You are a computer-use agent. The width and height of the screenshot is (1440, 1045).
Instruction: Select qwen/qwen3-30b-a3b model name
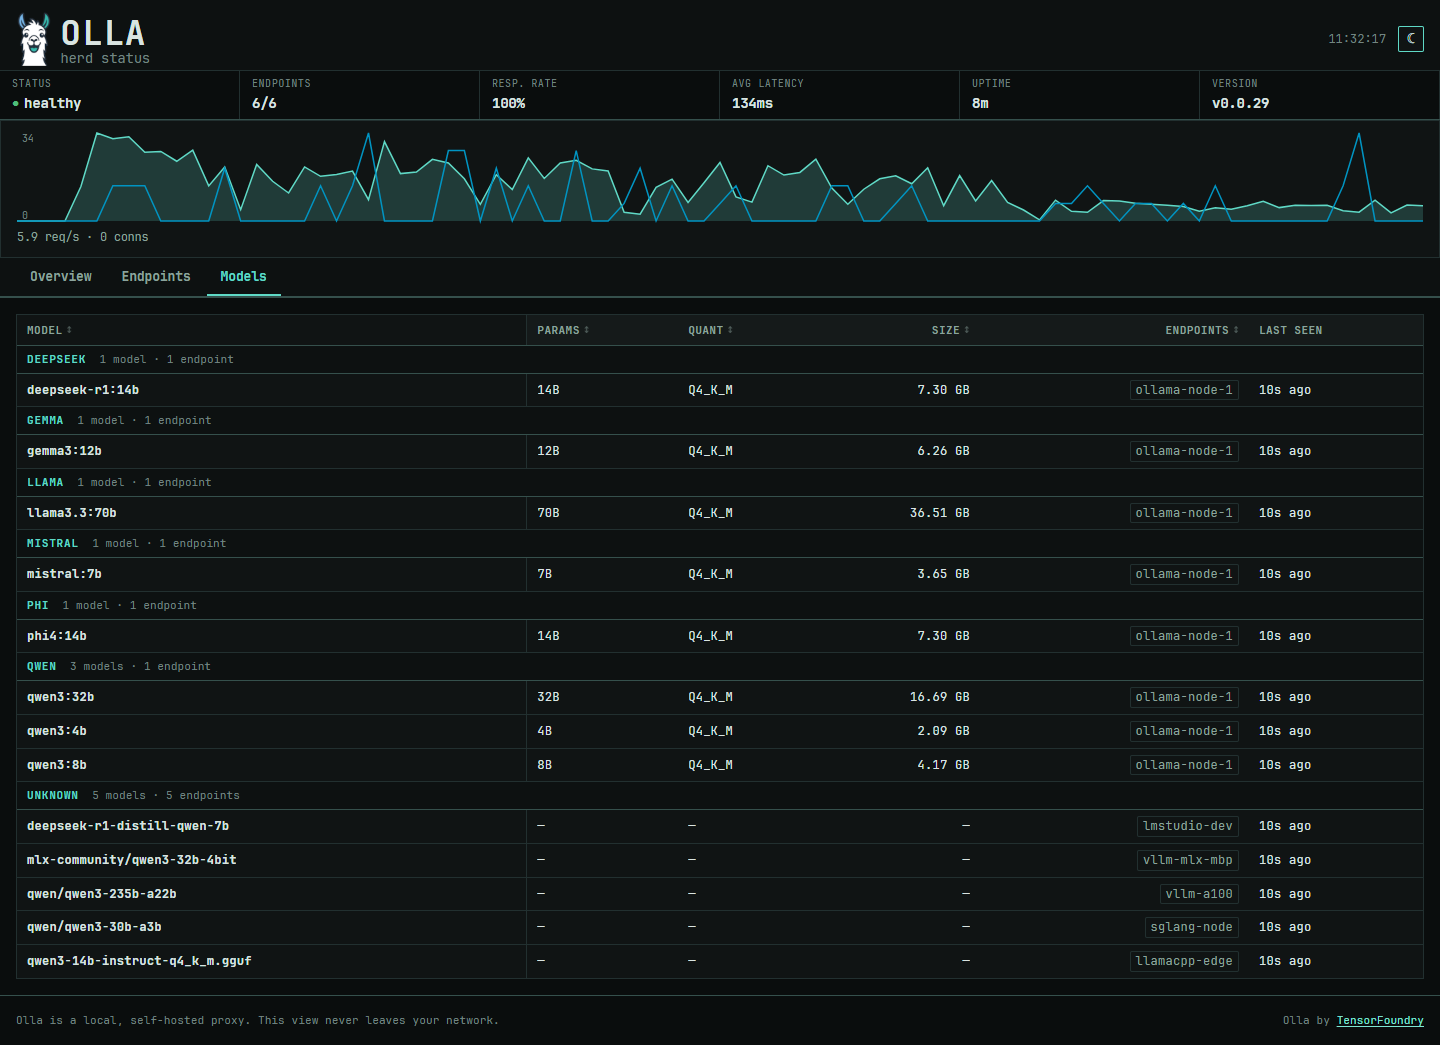pyautogui.click(x=94, y=927)
